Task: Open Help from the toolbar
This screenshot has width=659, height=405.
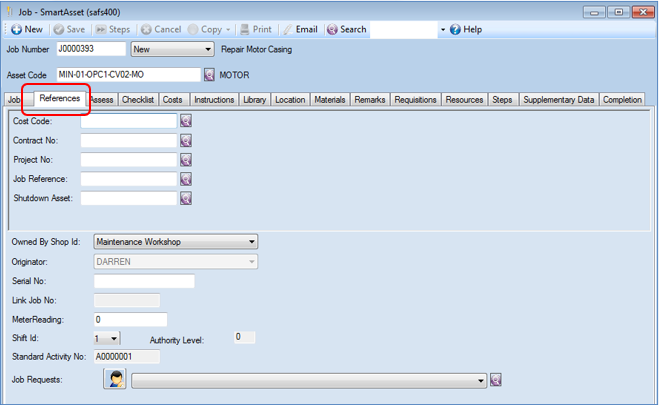Action: coord(466,29)
